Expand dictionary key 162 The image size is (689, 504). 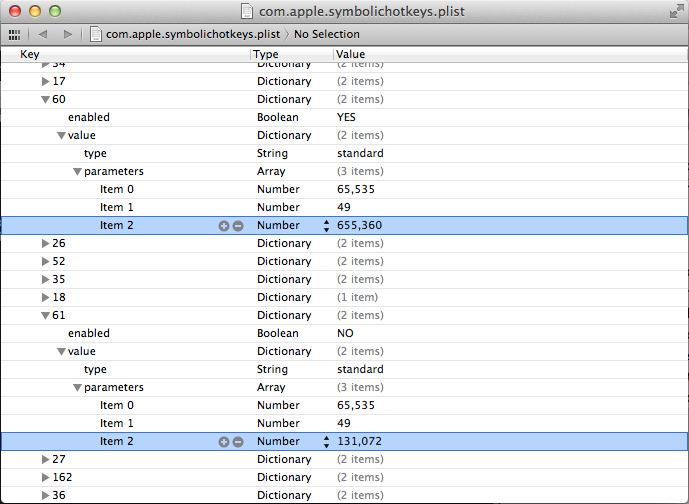[x=45, y=478]
